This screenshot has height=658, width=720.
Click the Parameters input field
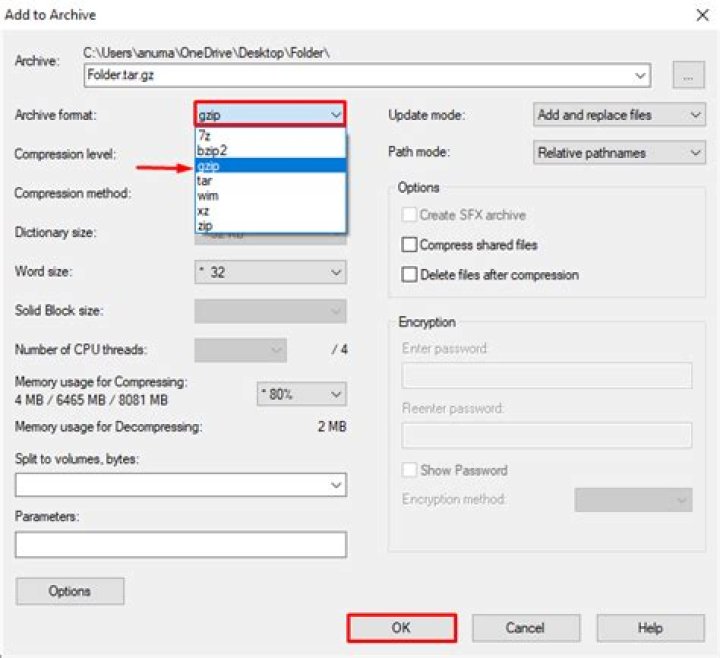(x=181, y=545)
